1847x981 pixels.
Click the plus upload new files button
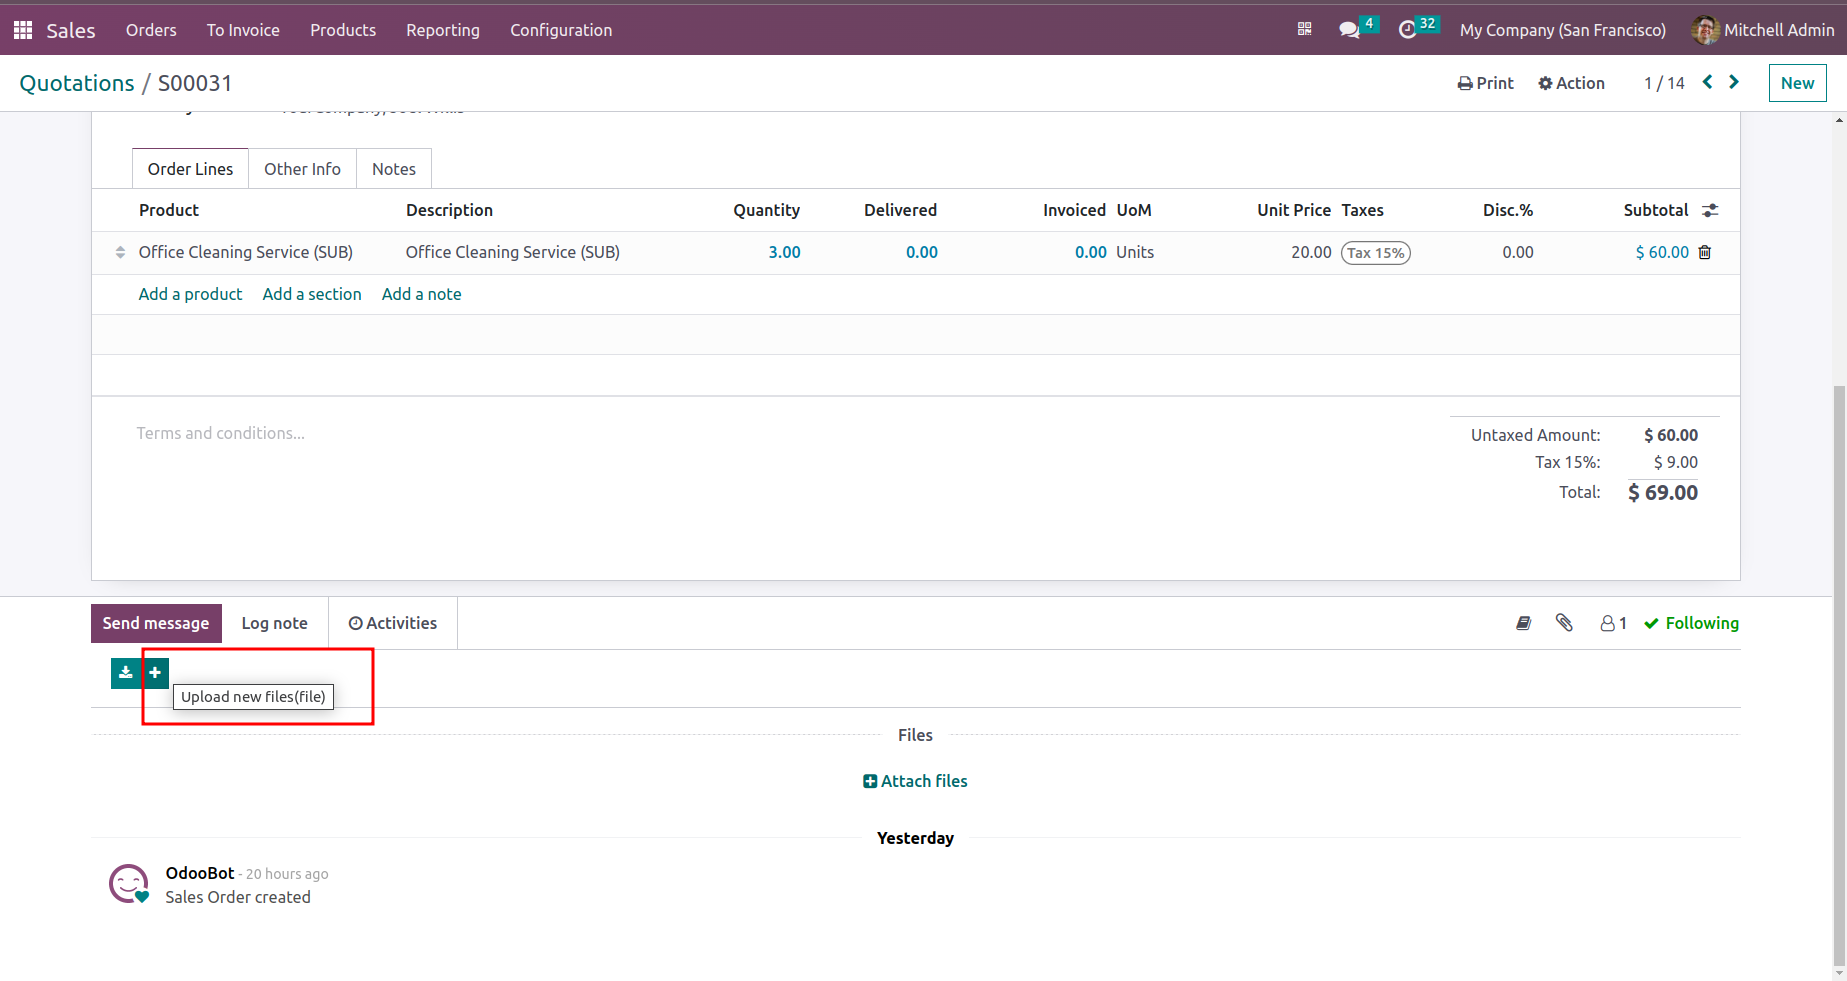click(x=155, y=673)
